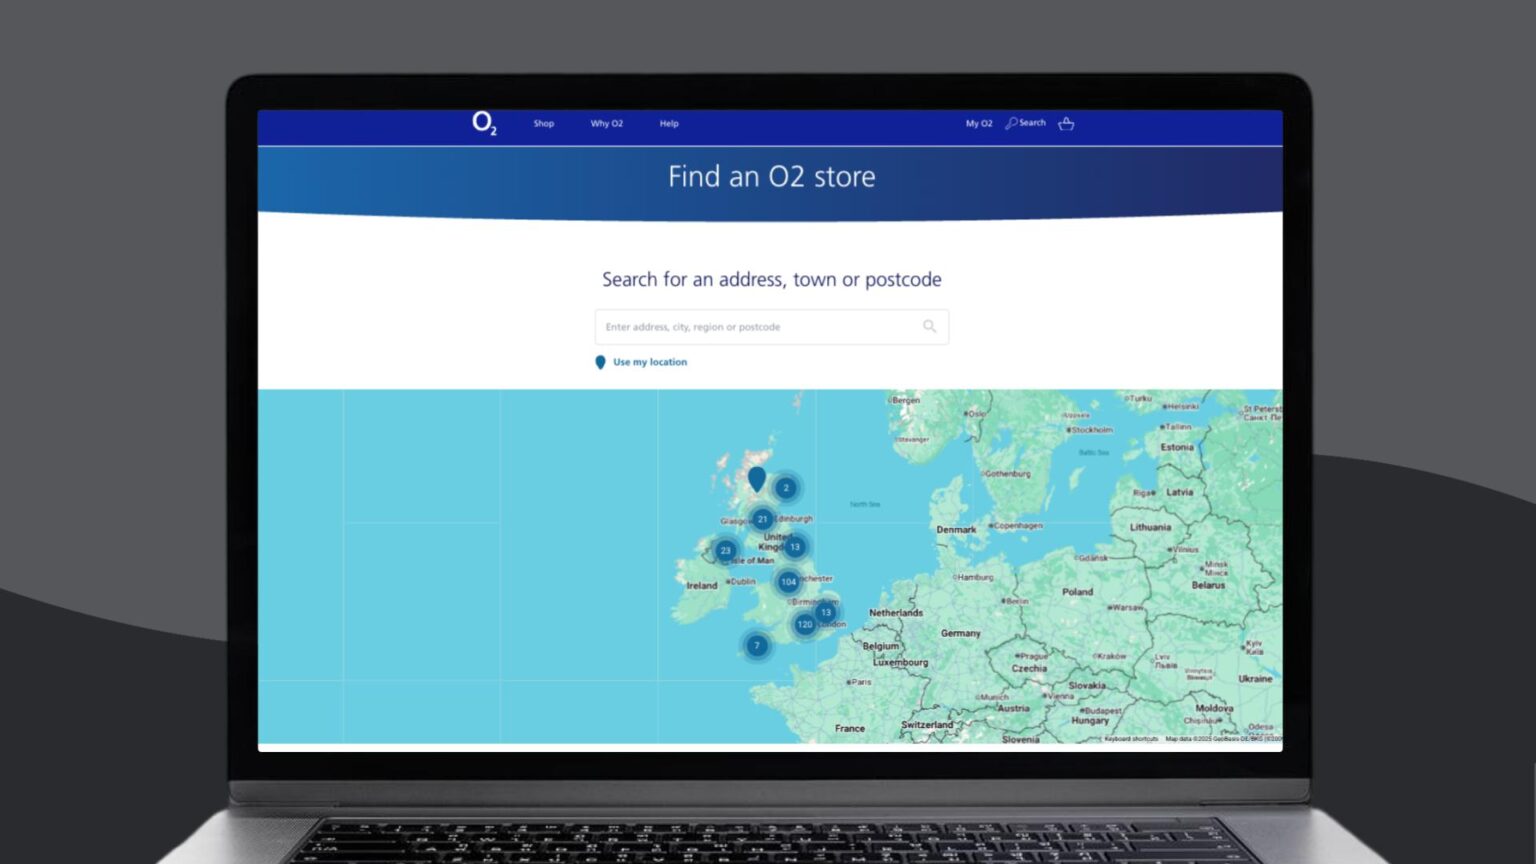The height and width of the screenshot is (864, 1536).
Task: Click the Ireland label on the map
Action: pyautogui.click(x=702, y=586)
